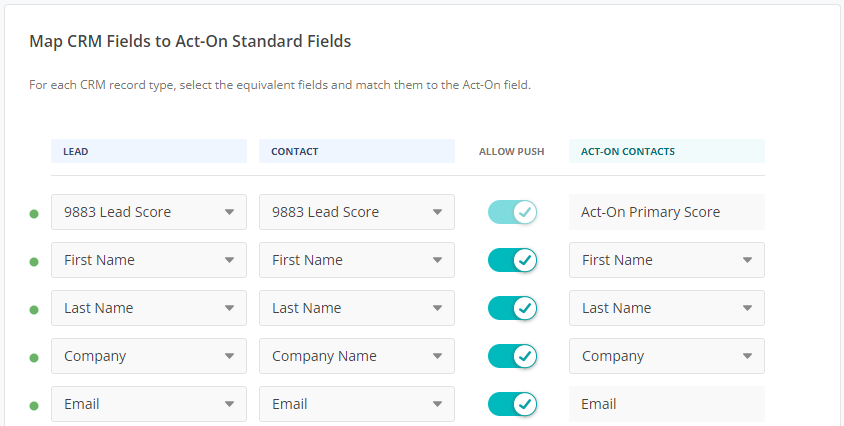Click green status dot for Company row
The height and width of the screenshot is (426, 844).
coord(34,358)
